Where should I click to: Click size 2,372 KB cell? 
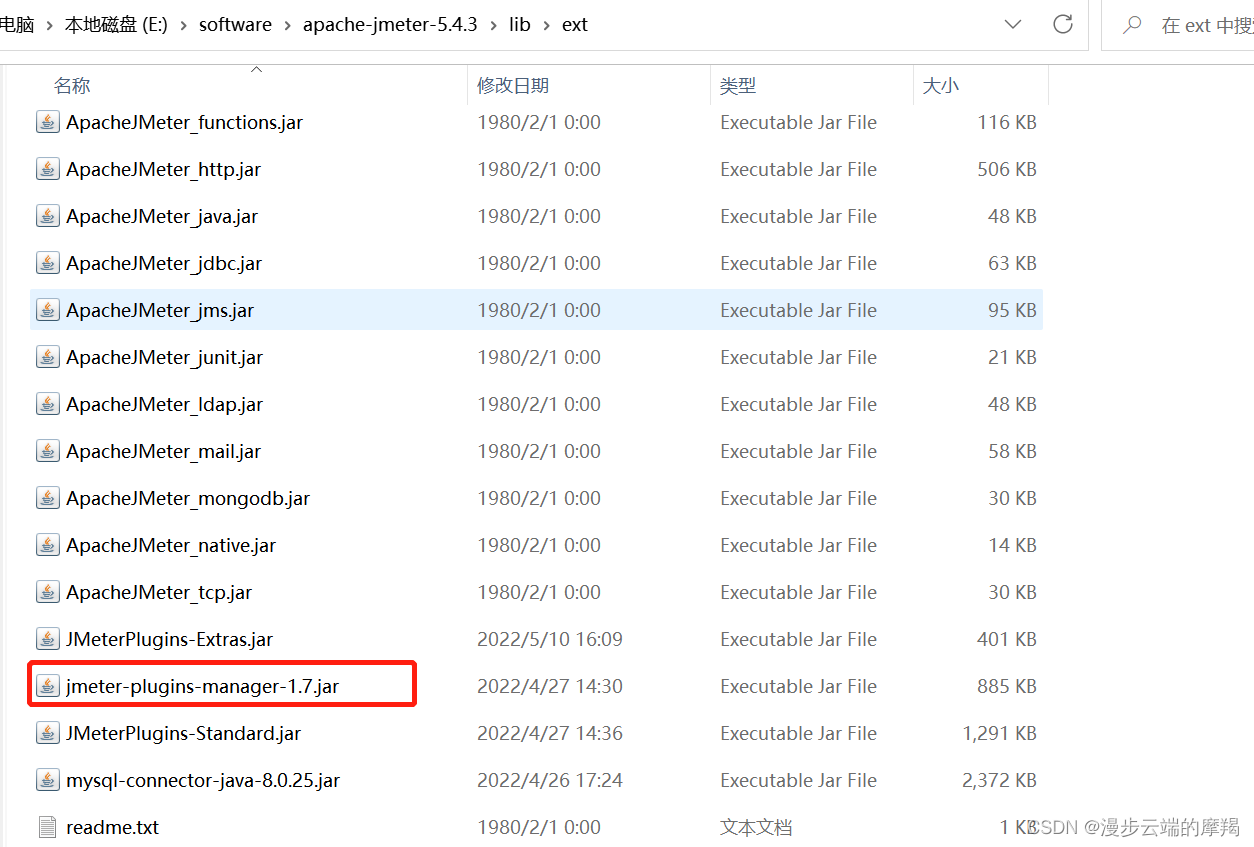[999, 780]
